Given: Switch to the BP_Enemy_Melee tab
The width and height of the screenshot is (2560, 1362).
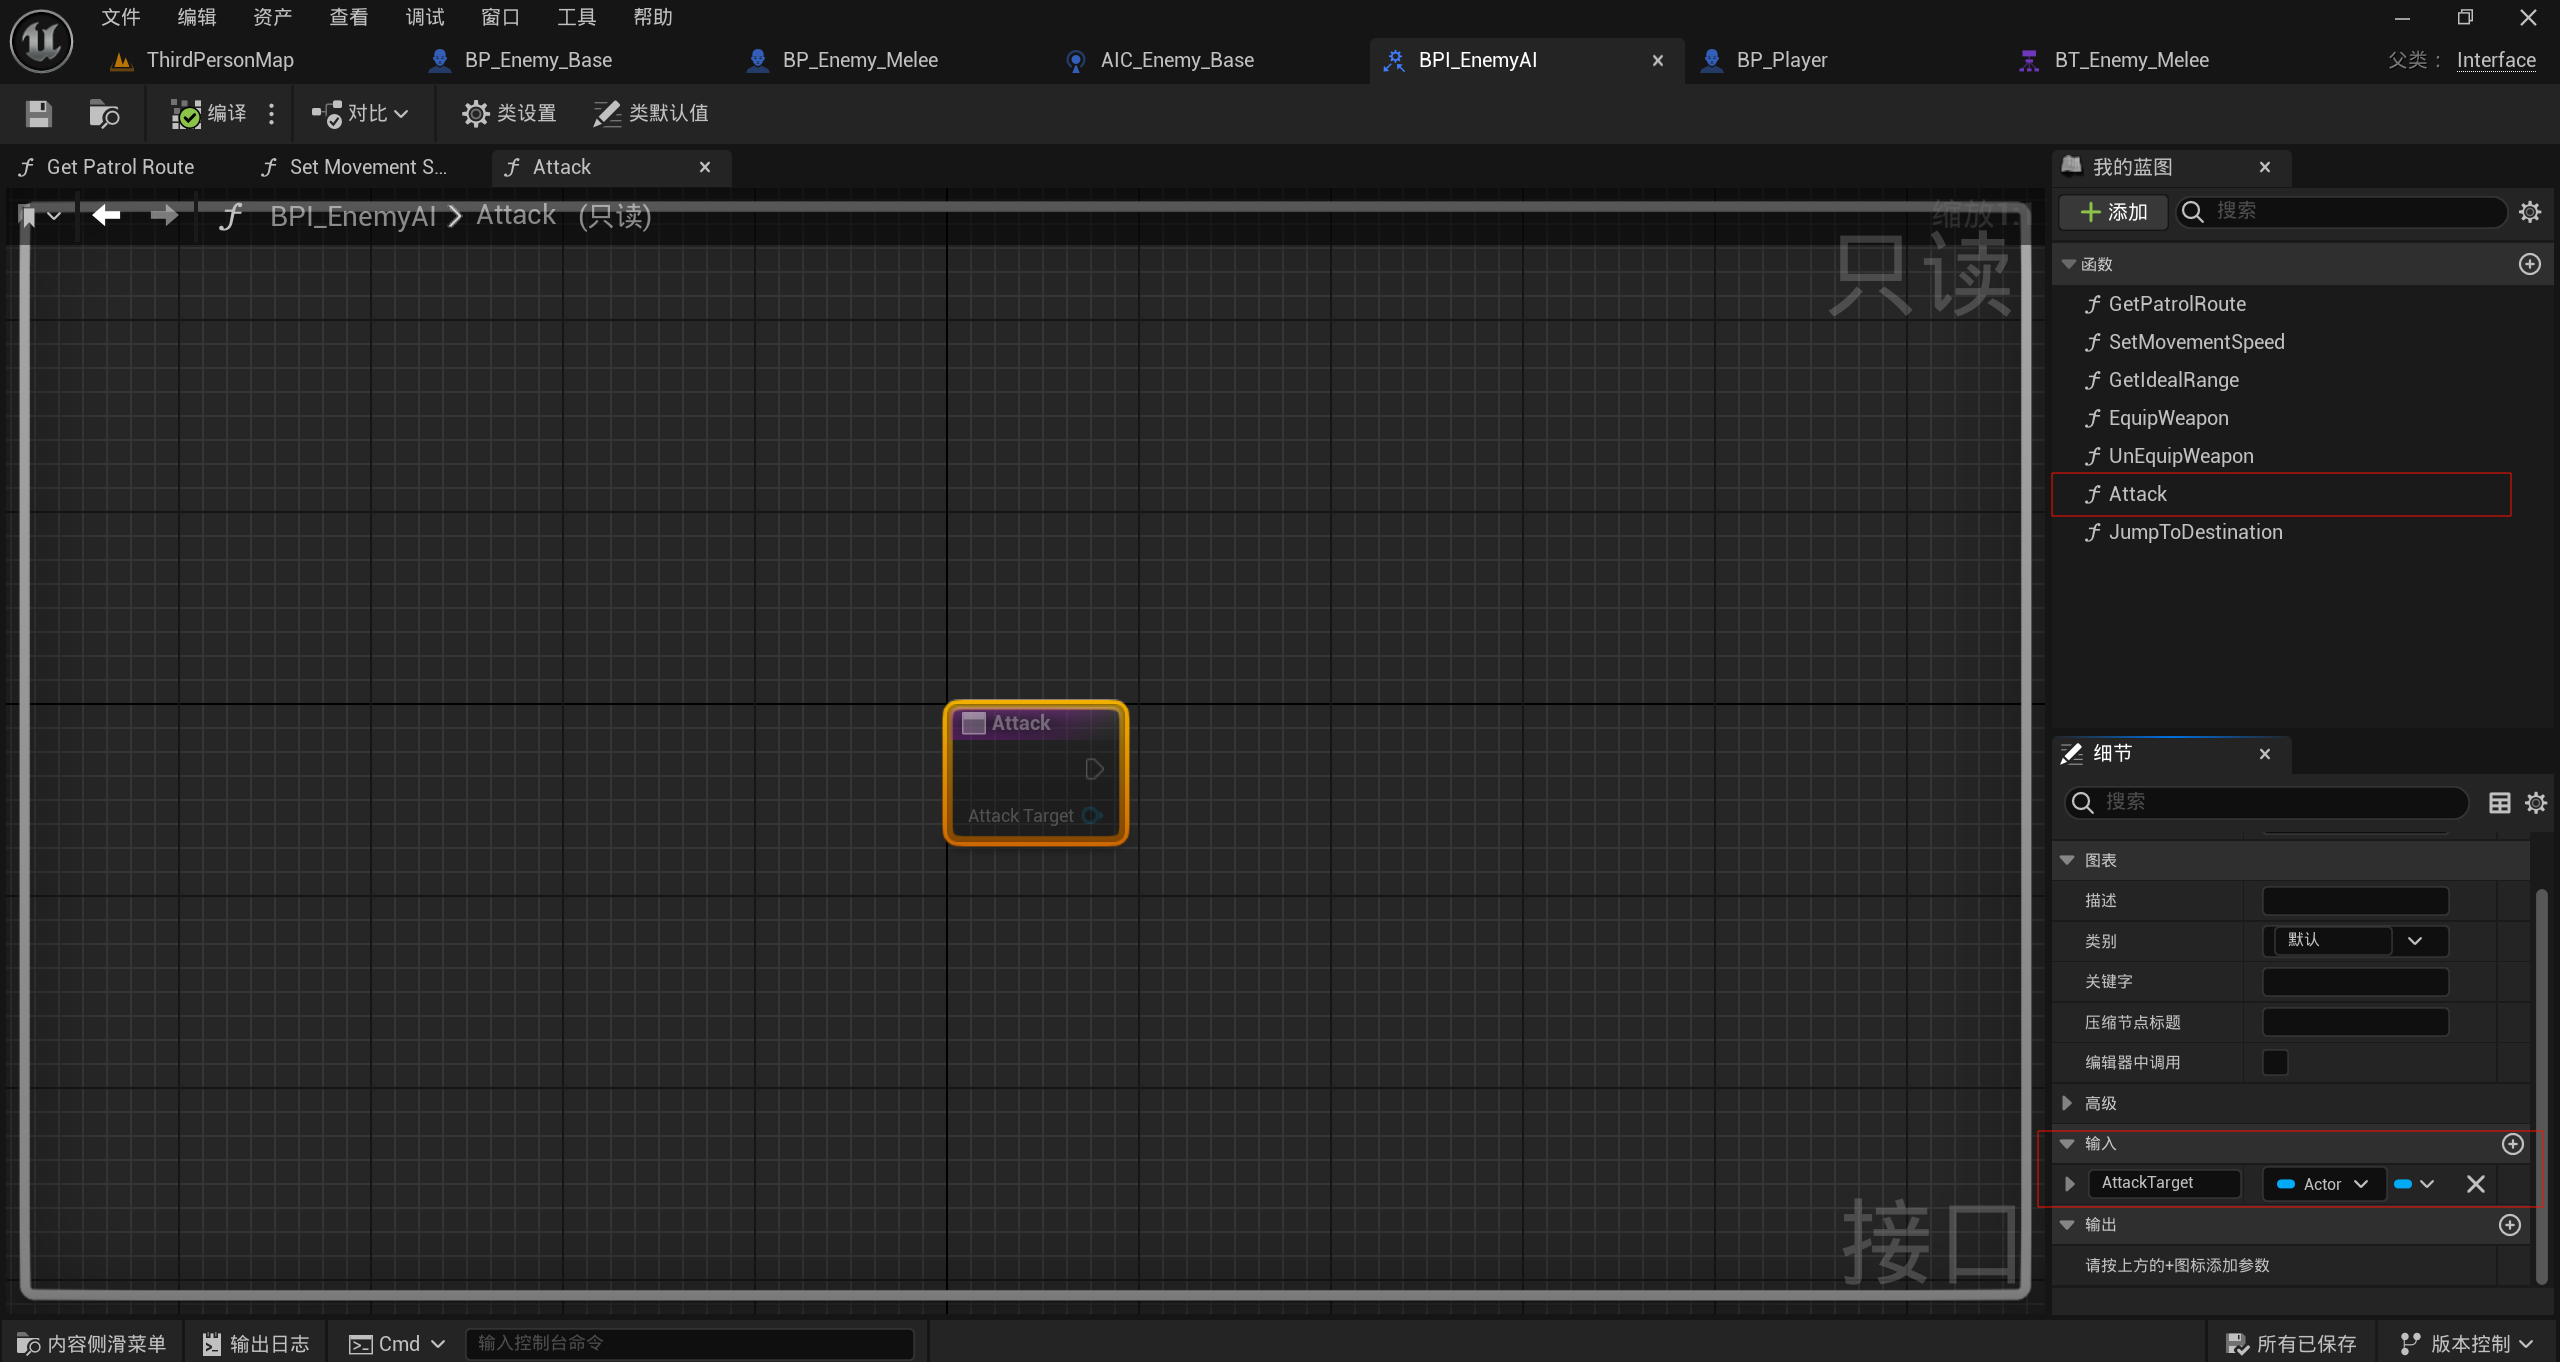Looking at the screenshot, I should pyautogui.click(x=859, y=60).
